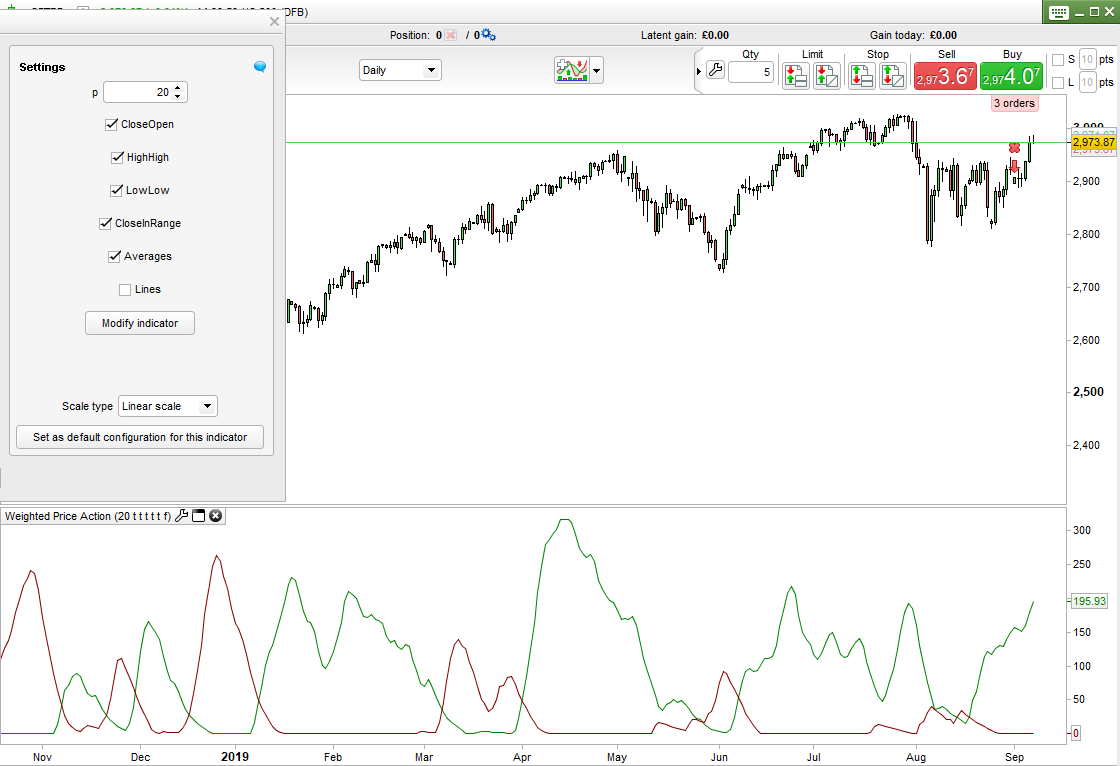Open the Scale type dropdown
Viewport: 1120px width, 766px height.
click(168, 406)
